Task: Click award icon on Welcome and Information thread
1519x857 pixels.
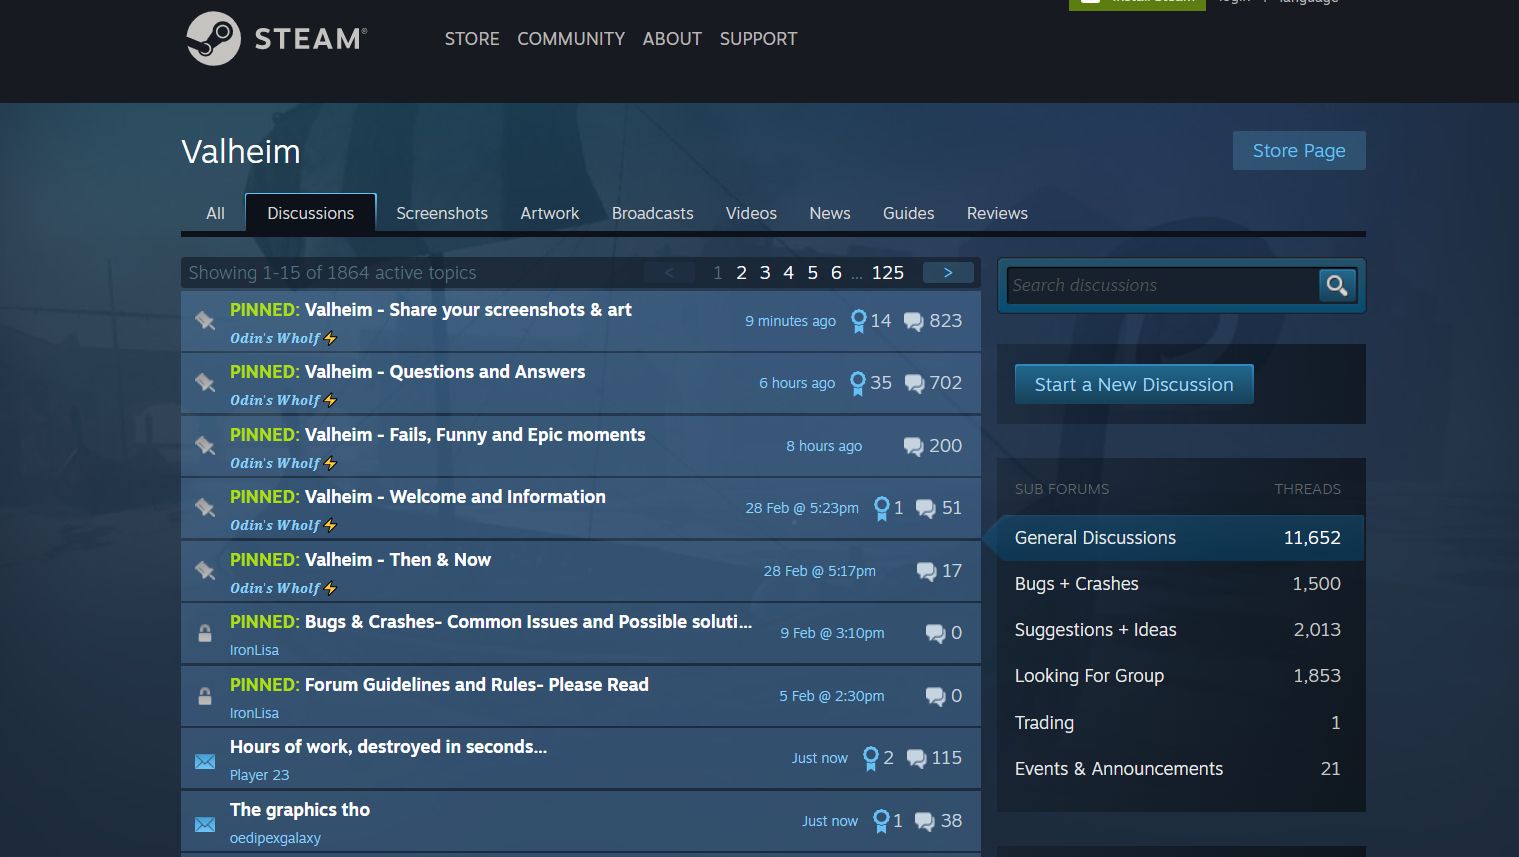Action: (882, 508)
